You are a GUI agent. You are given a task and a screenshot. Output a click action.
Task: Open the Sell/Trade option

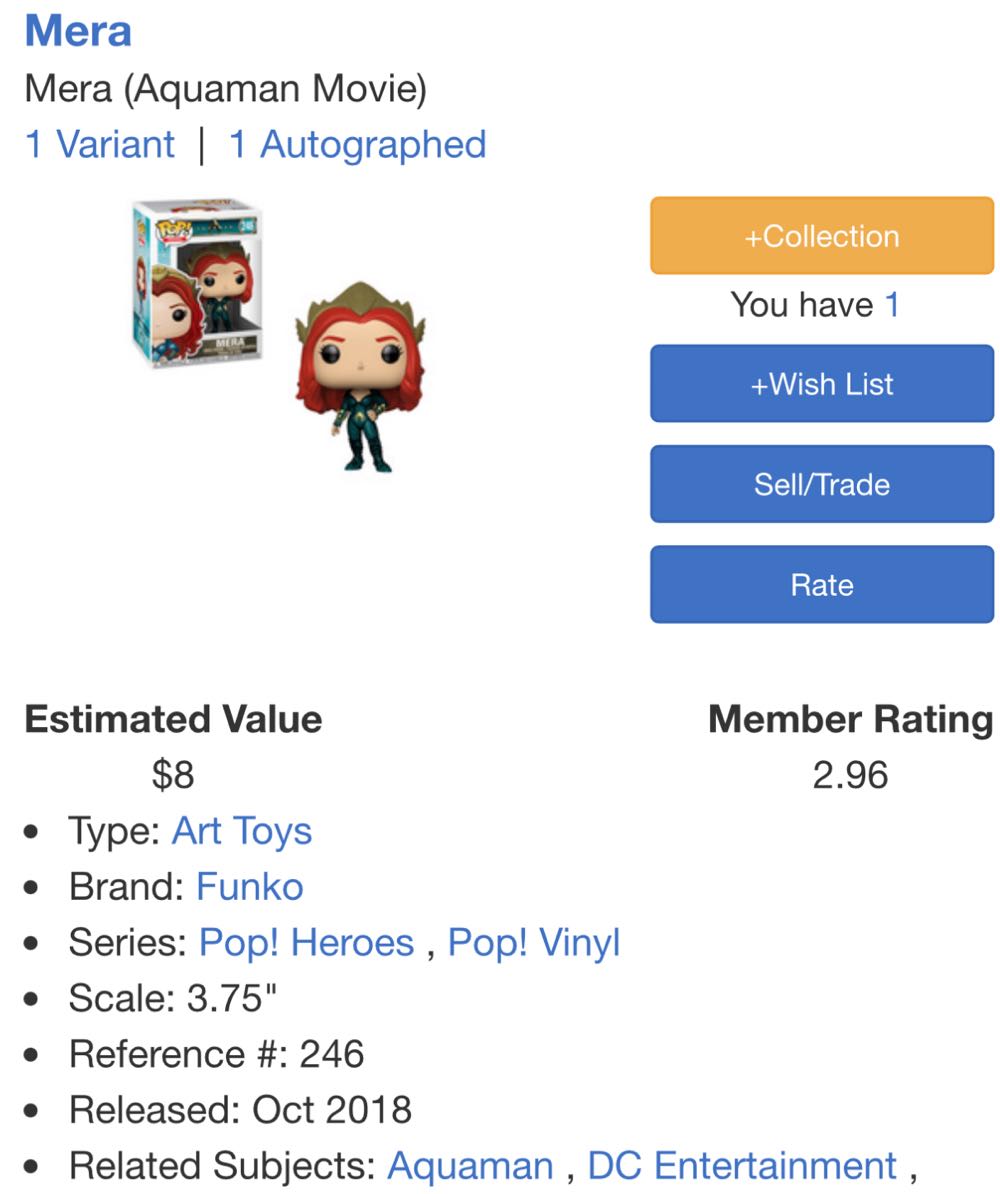coord(820,483)
